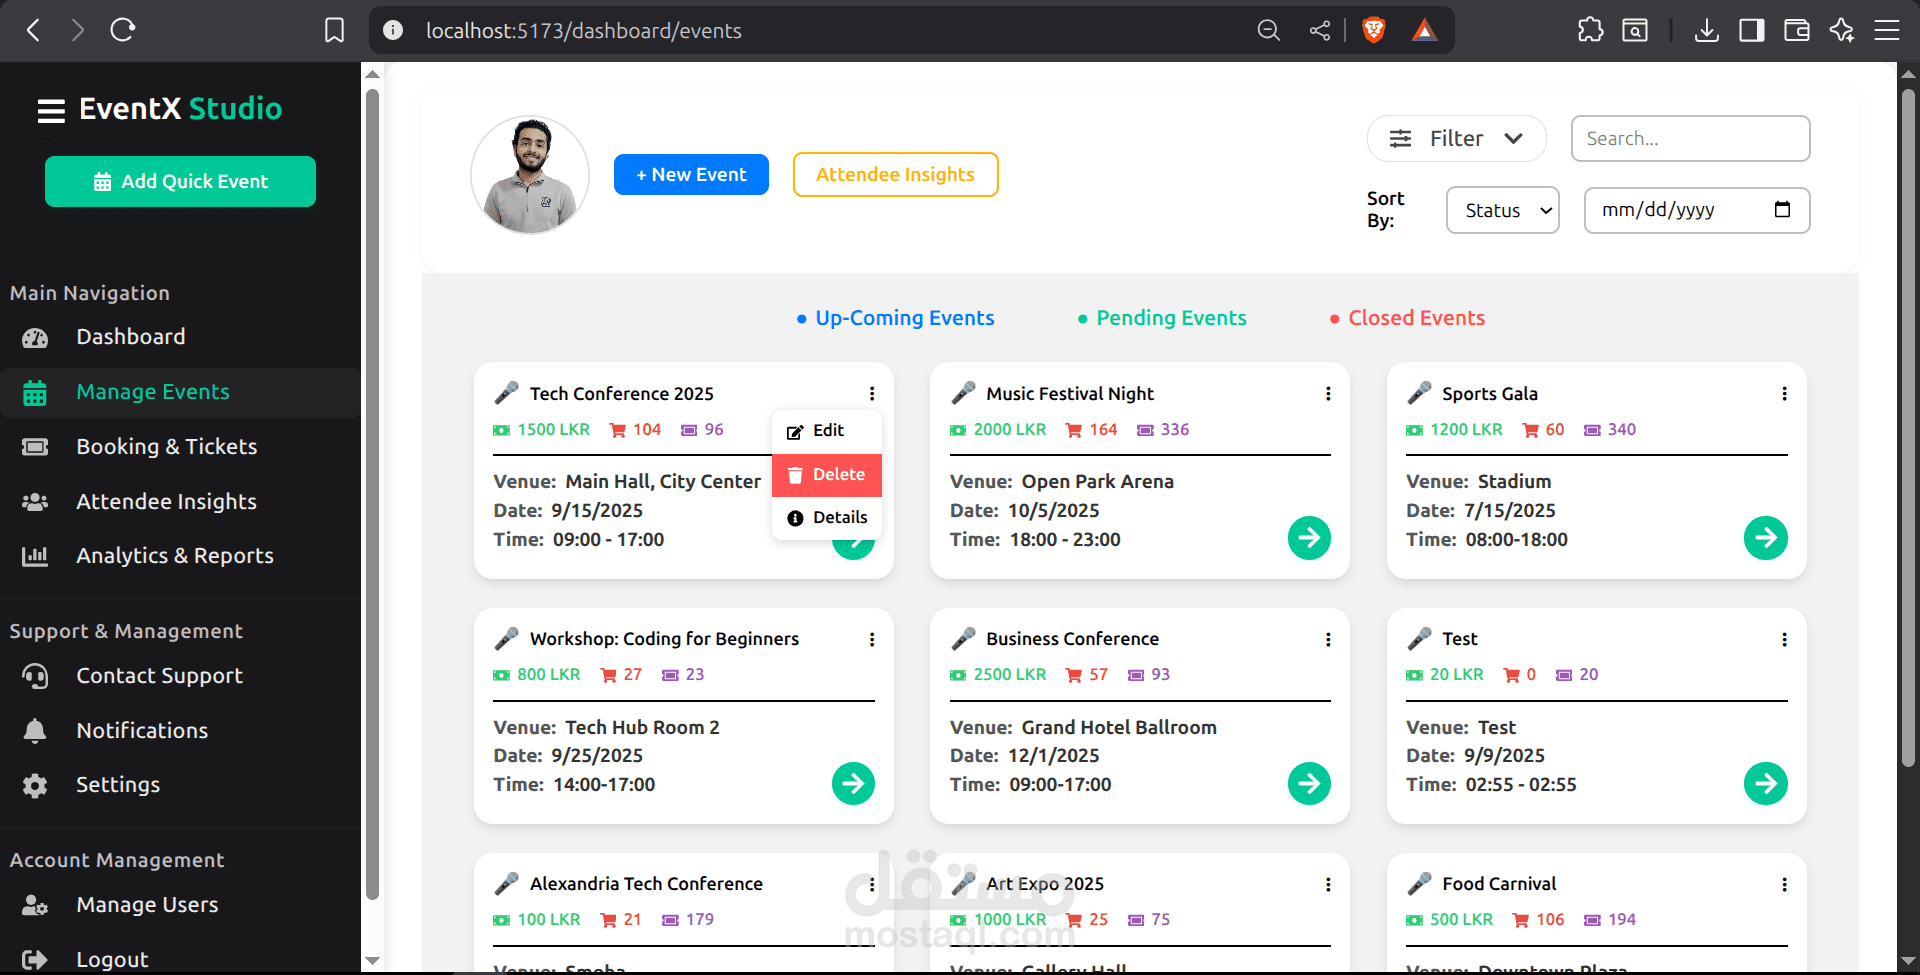Open options menu for the Test event card
The width and height of the screenshot is (1920, 975).
coord(1784,639)
